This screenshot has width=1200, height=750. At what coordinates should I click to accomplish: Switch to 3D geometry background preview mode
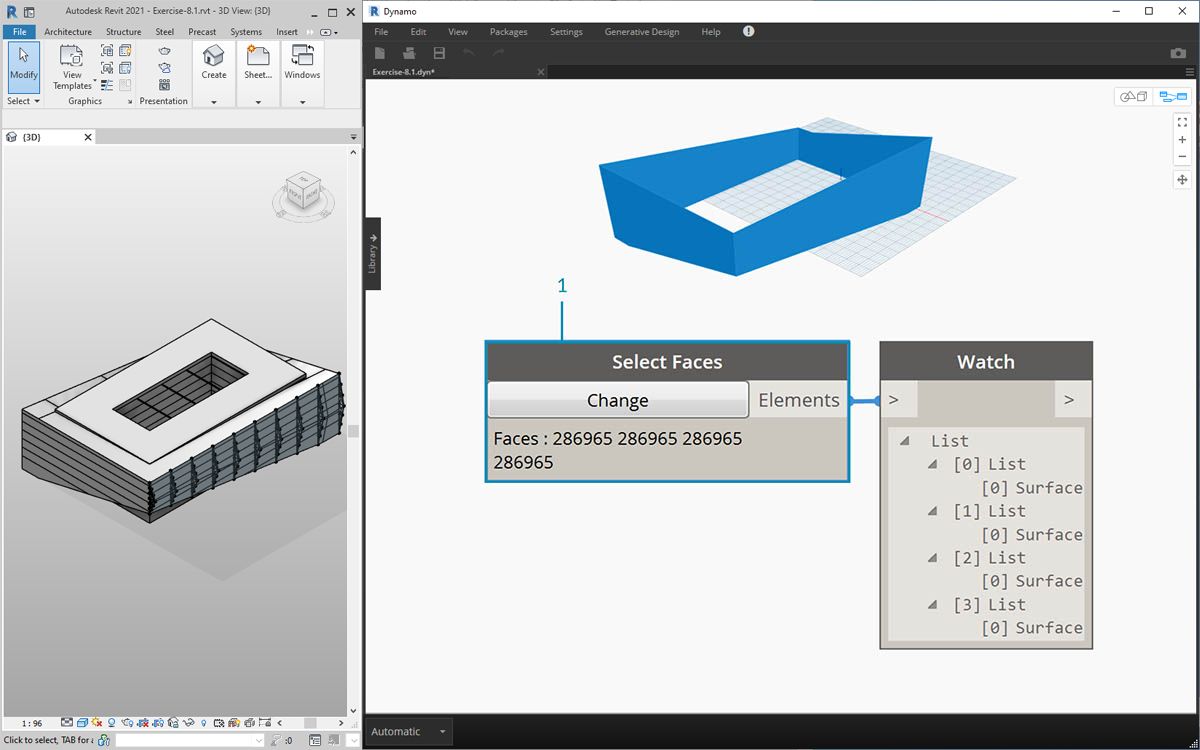[1134, 97]
